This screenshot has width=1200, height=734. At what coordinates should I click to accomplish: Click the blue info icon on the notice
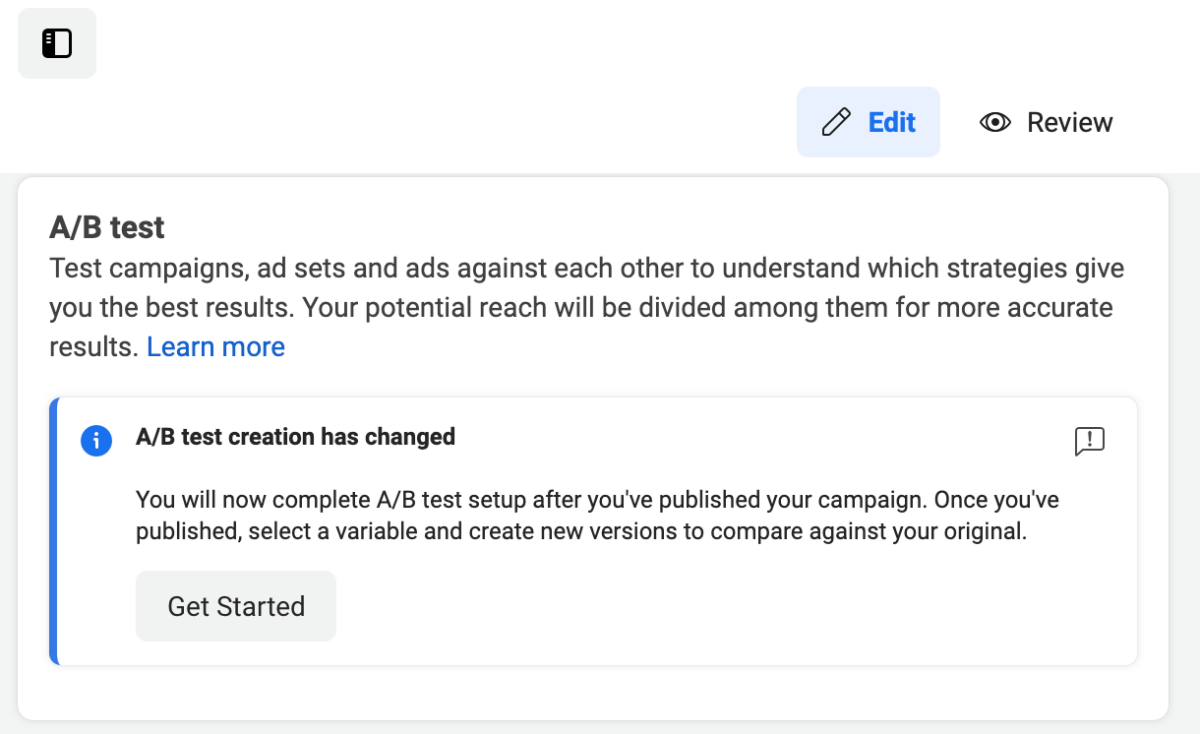point(96,440)
